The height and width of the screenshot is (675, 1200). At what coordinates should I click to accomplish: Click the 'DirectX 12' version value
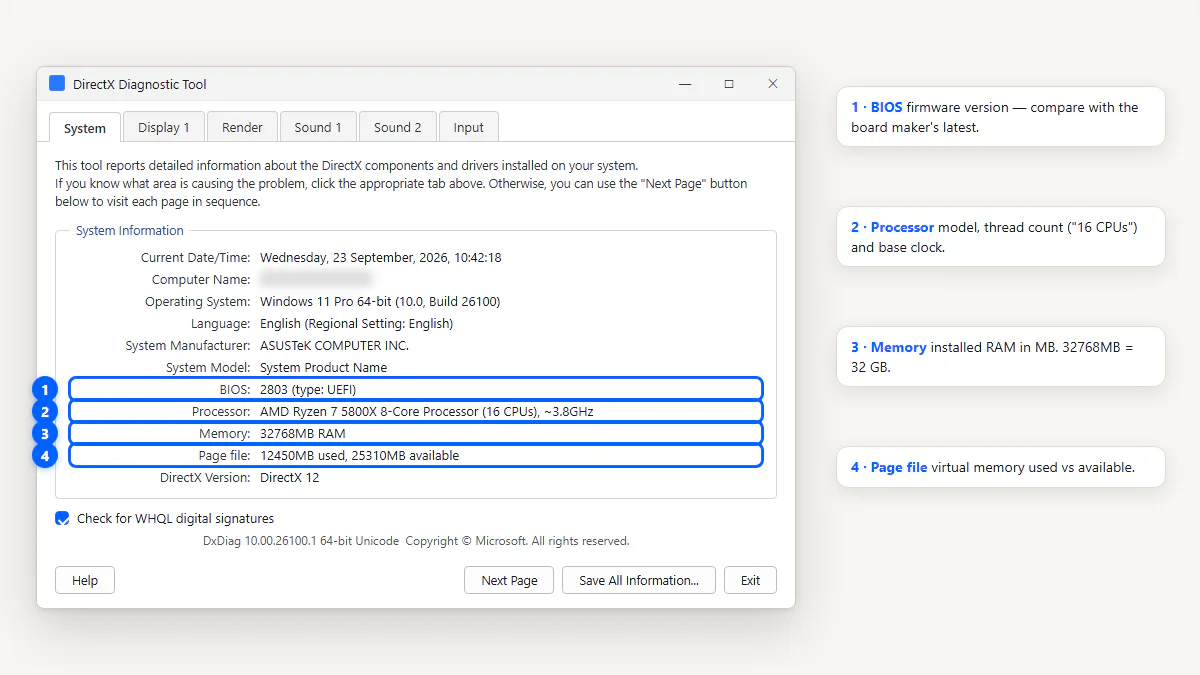(x=290, y=477)
